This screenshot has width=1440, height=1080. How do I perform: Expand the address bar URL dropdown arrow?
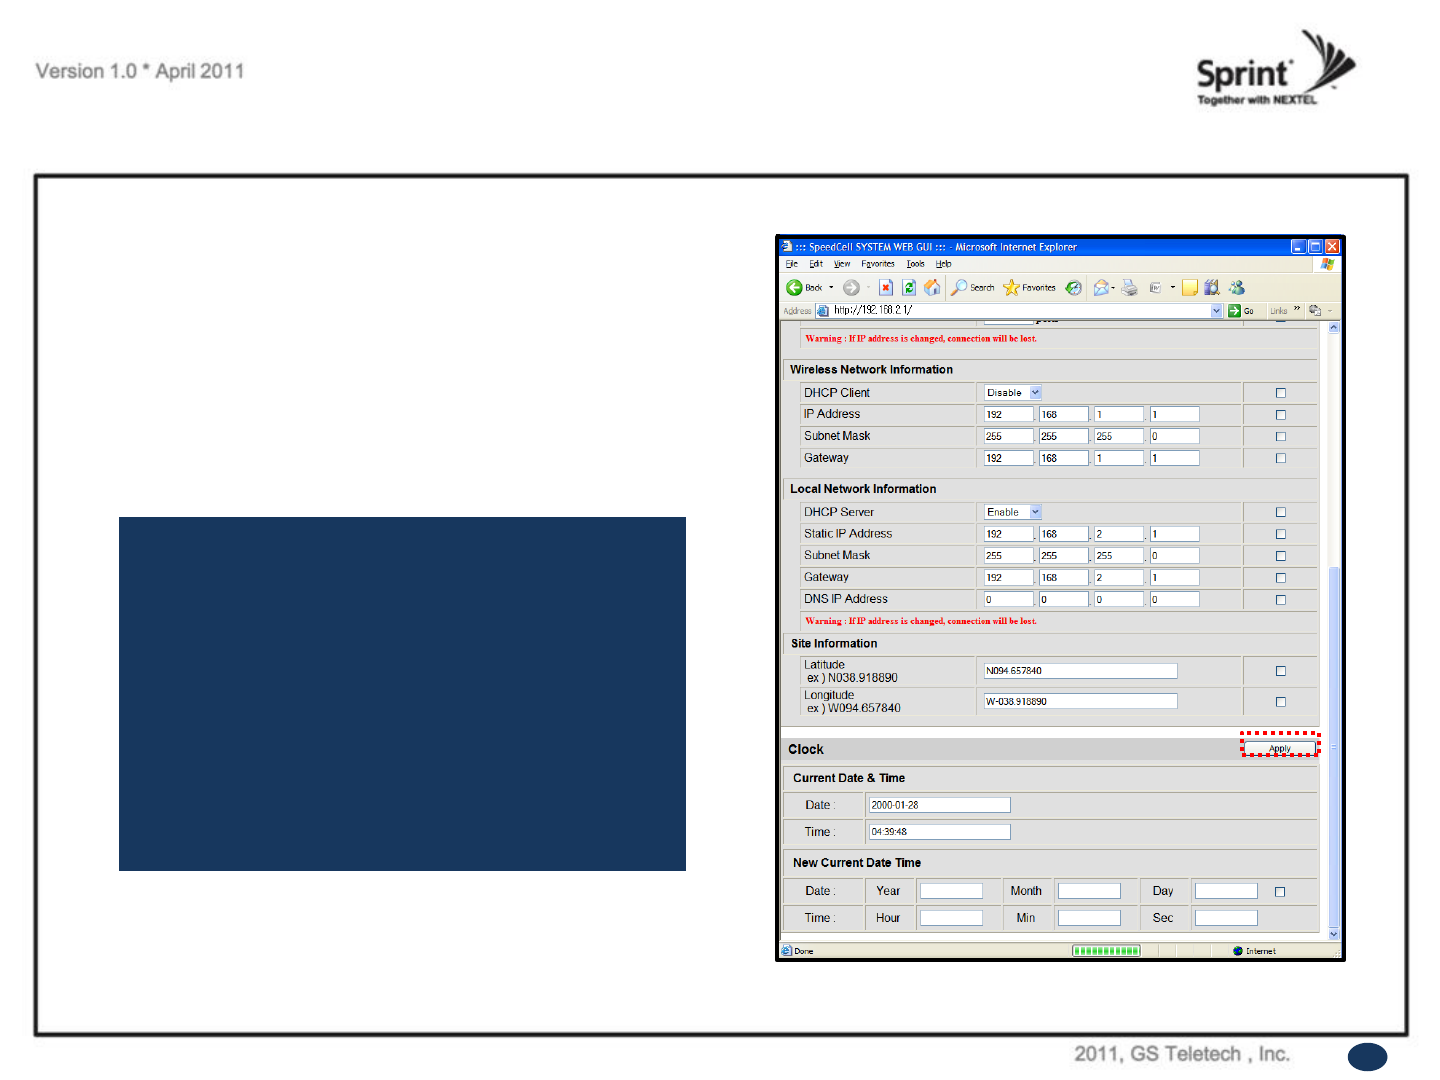tap(1217, 311)
